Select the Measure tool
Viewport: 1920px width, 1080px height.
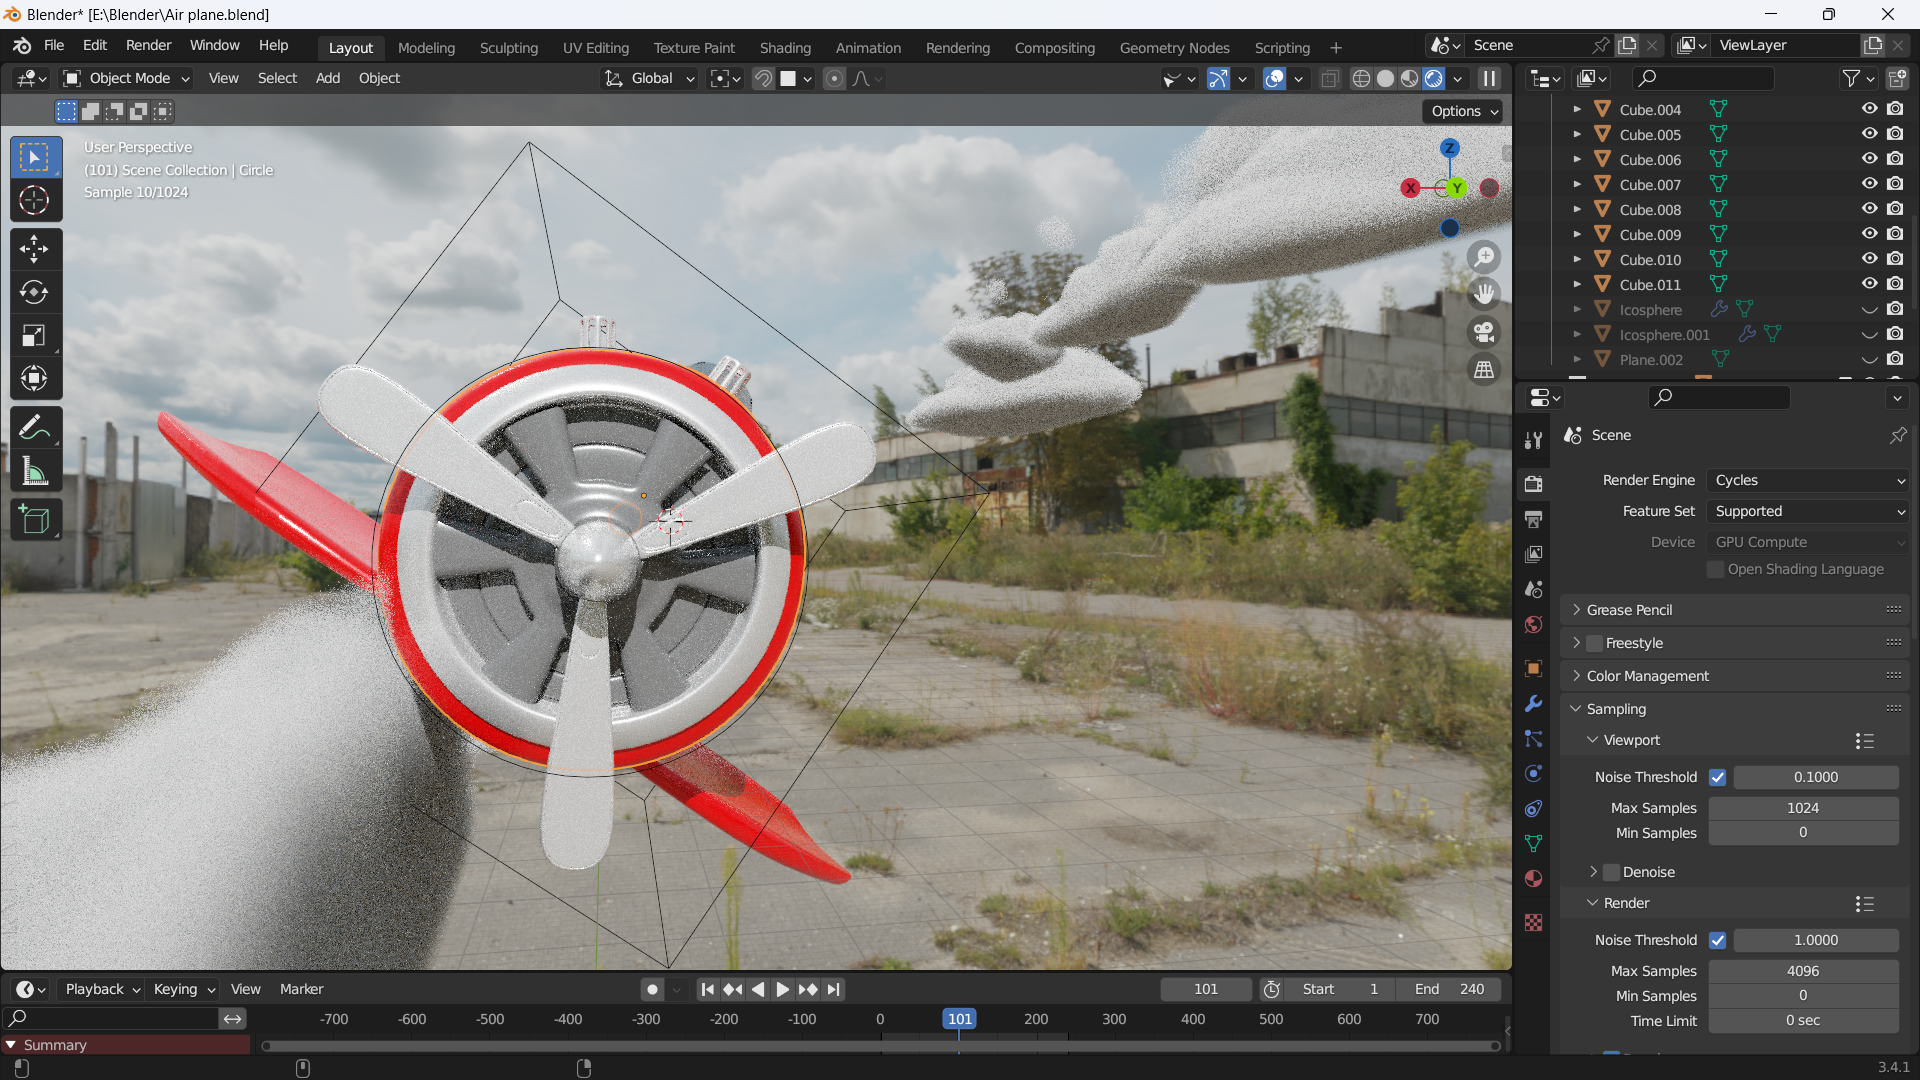pos(35,471)
